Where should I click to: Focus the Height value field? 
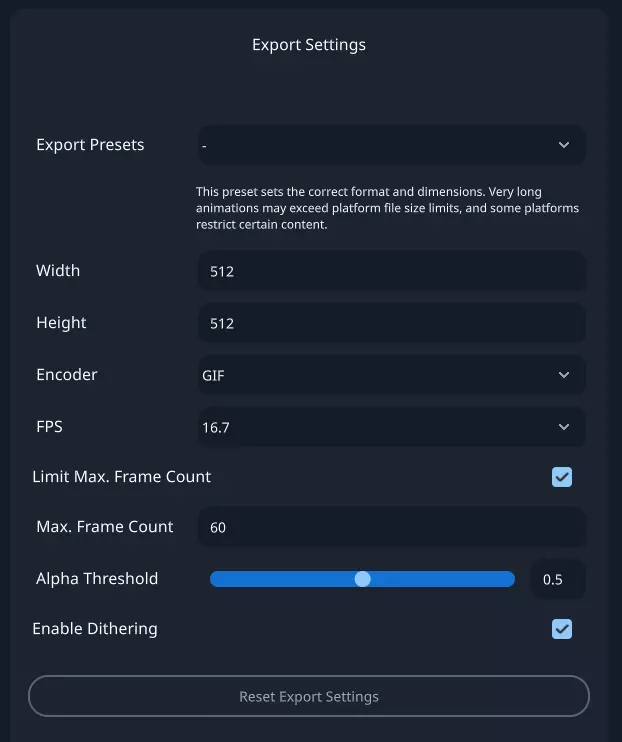(x=390, y=323)
